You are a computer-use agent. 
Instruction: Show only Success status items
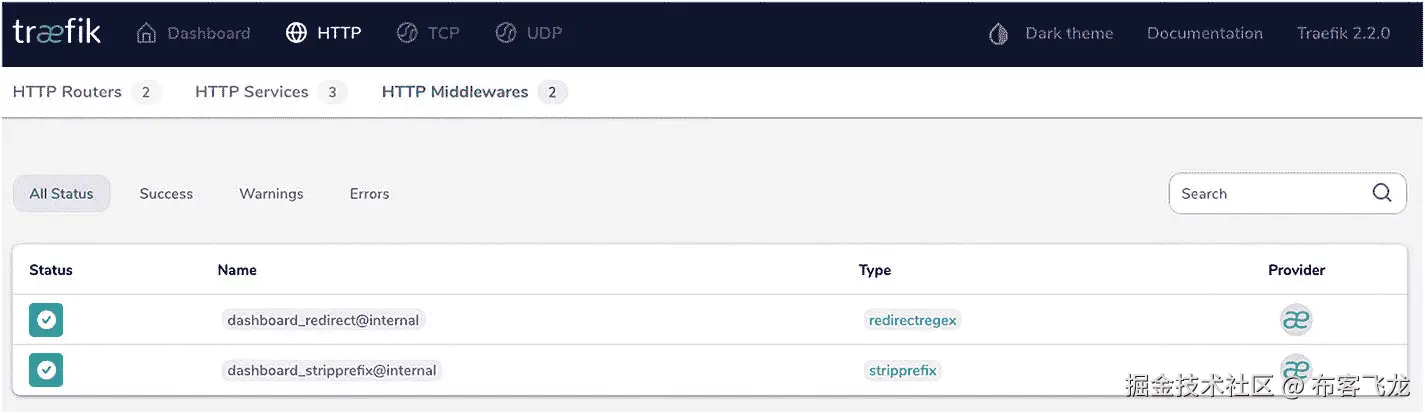pyautogui.click(x=166, y=194)
